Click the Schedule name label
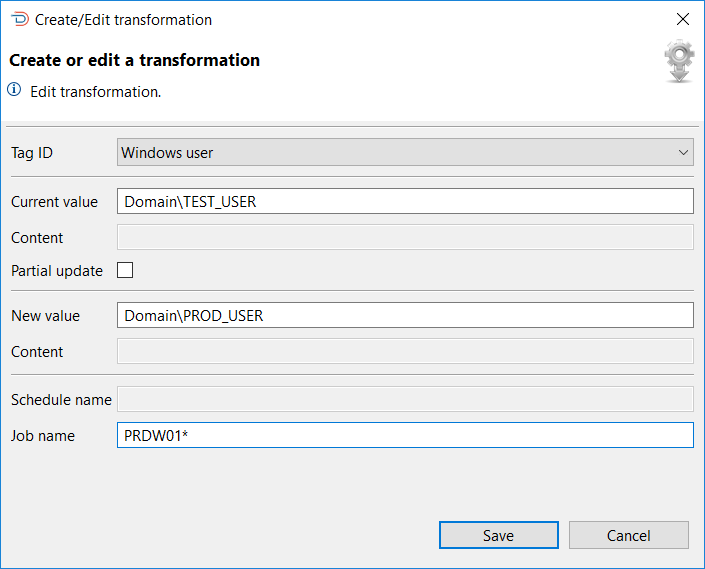This screenshot has width=705, height=569. click(x=61, y=400)
